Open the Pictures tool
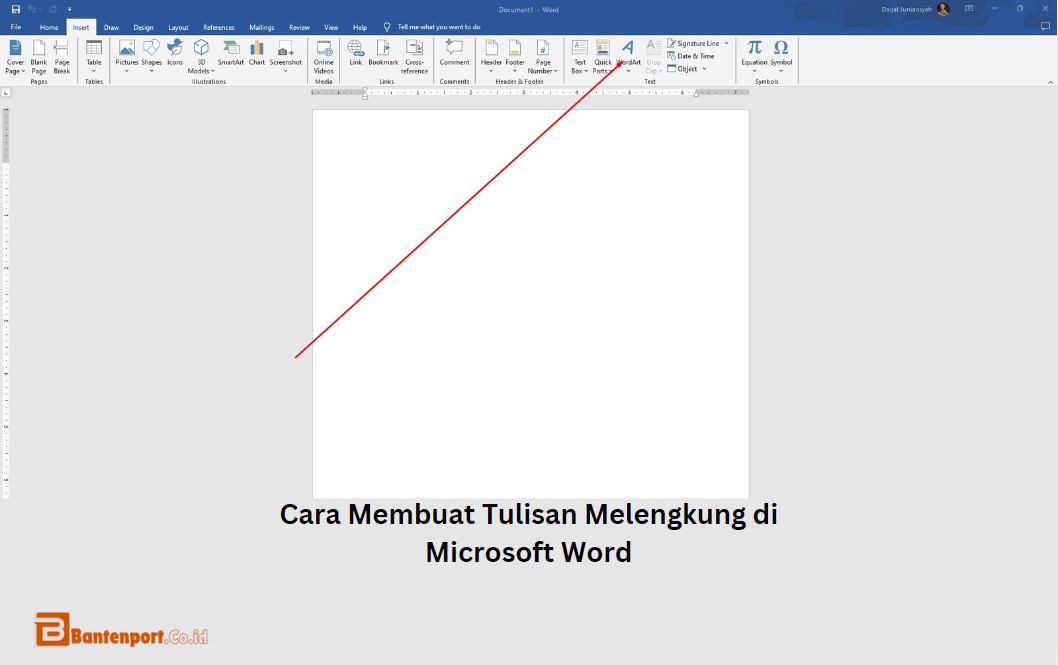Image resolution: width=1058 pixels, height=665 pixels. 126,55
